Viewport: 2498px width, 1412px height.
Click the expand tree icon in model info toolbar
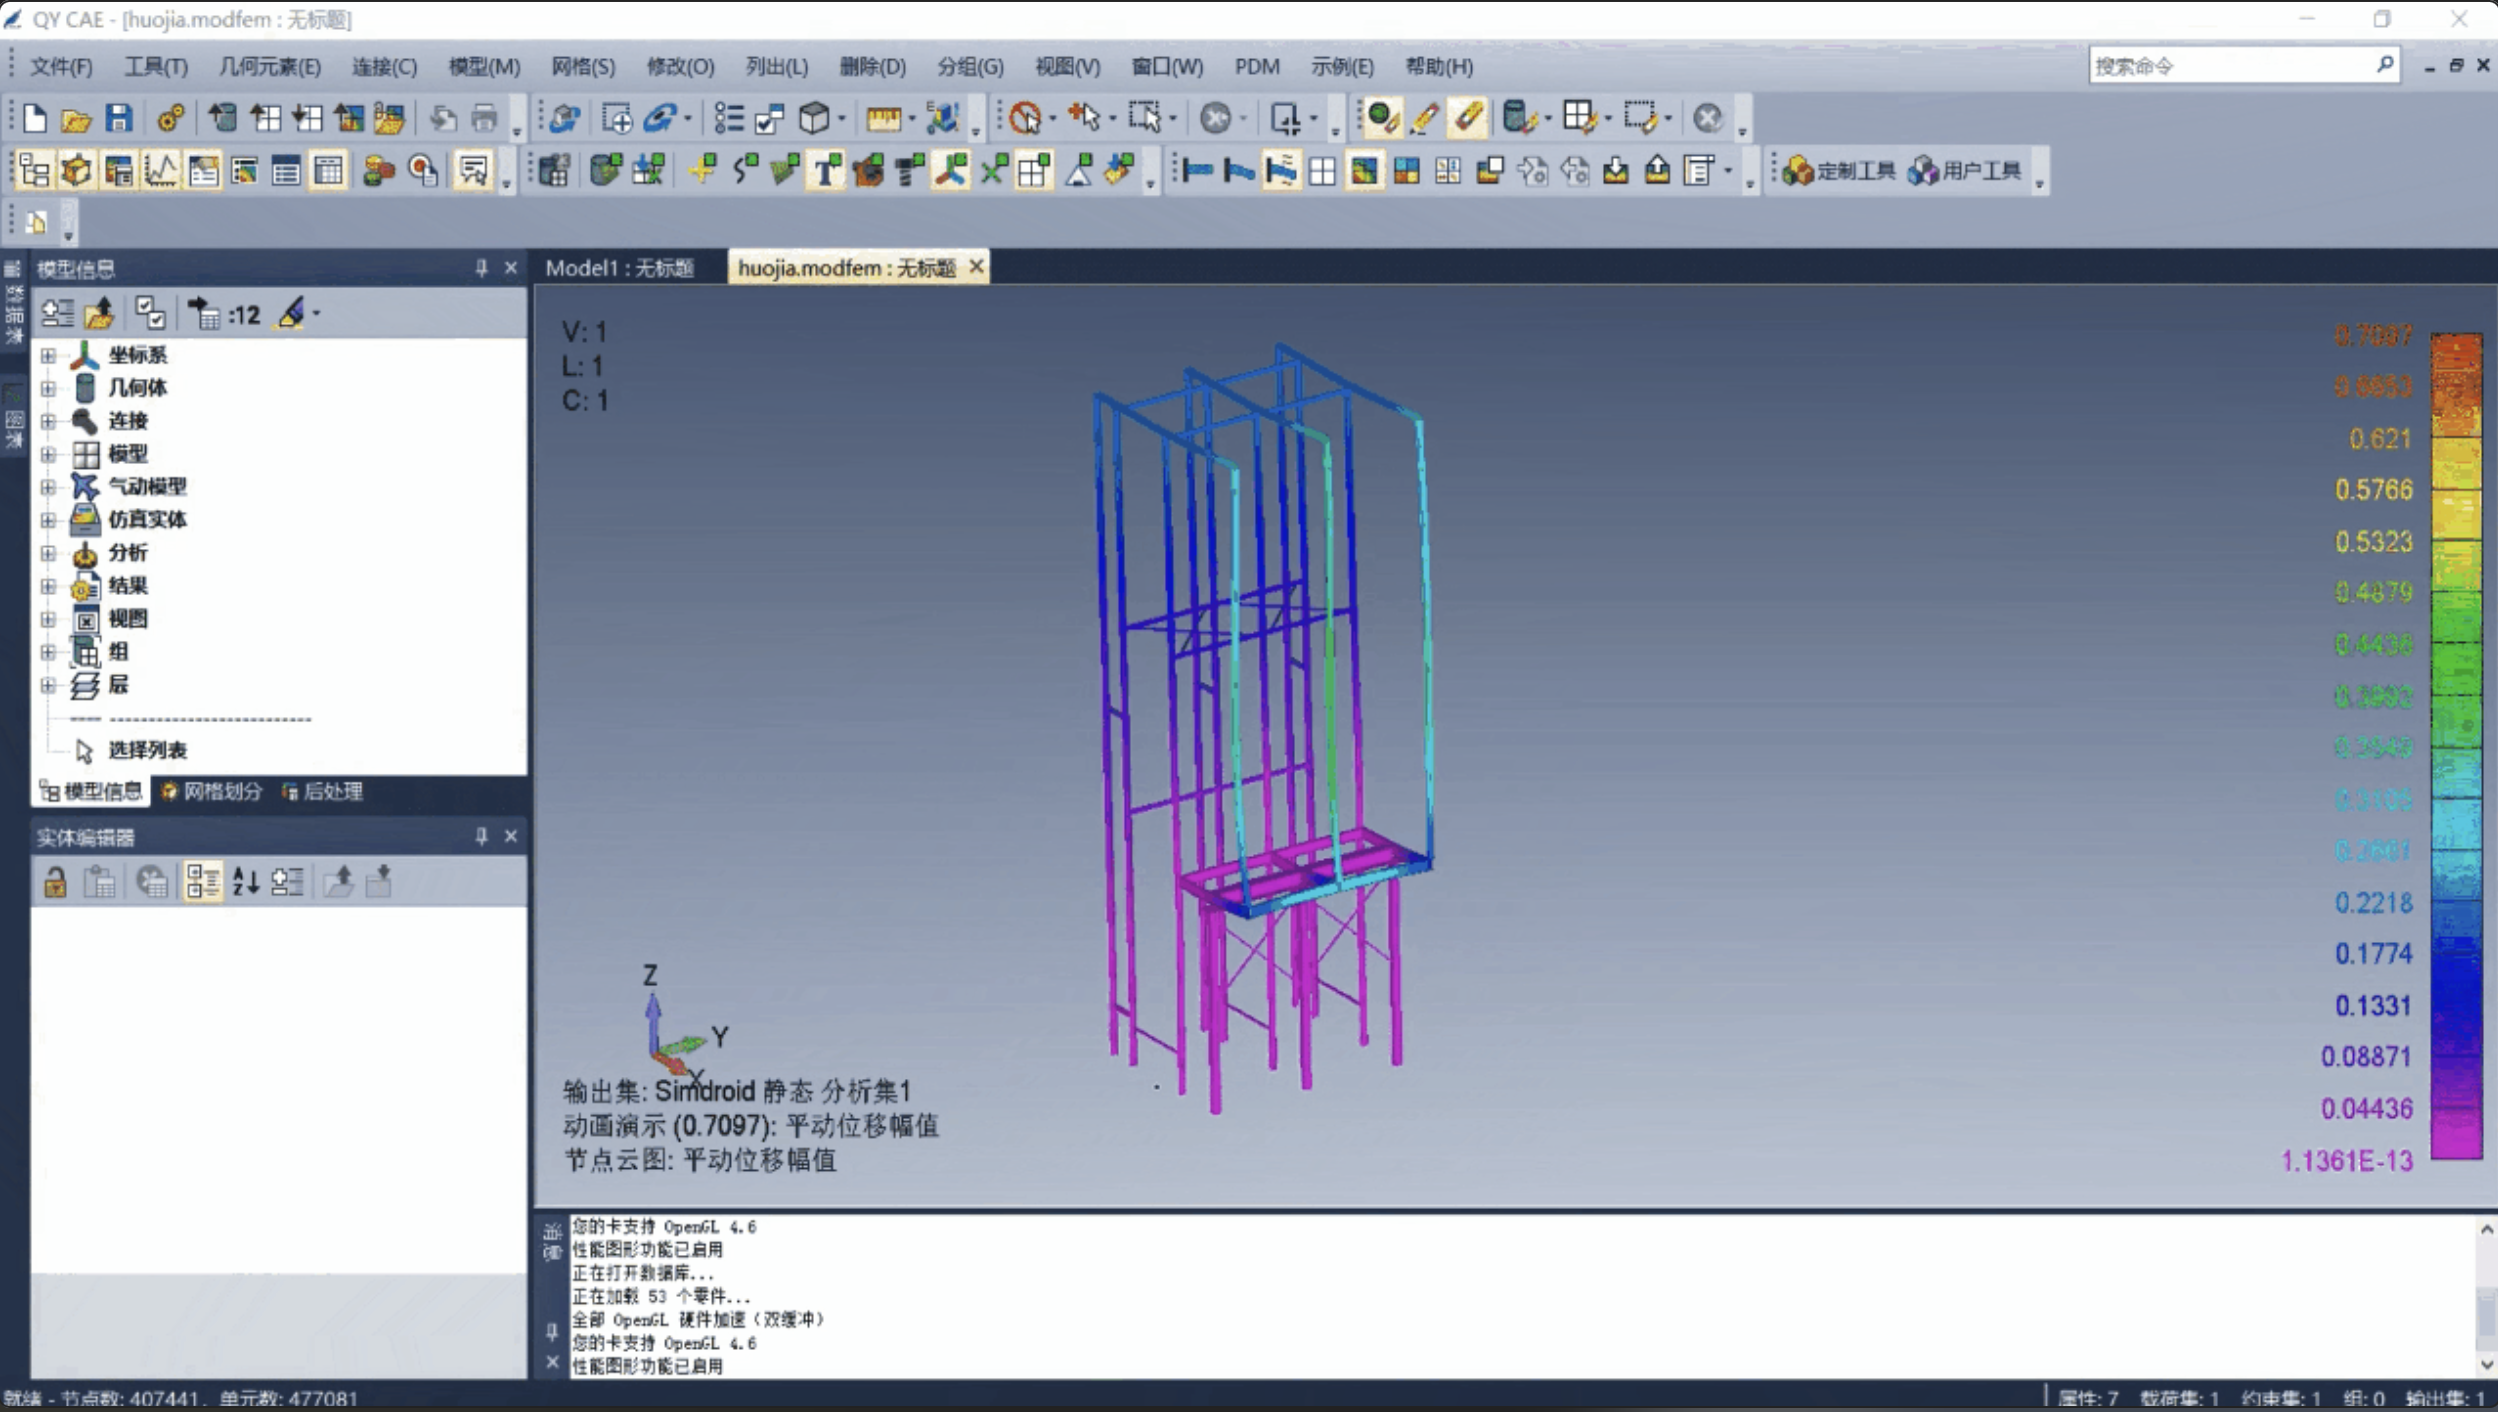click(57, 314)
